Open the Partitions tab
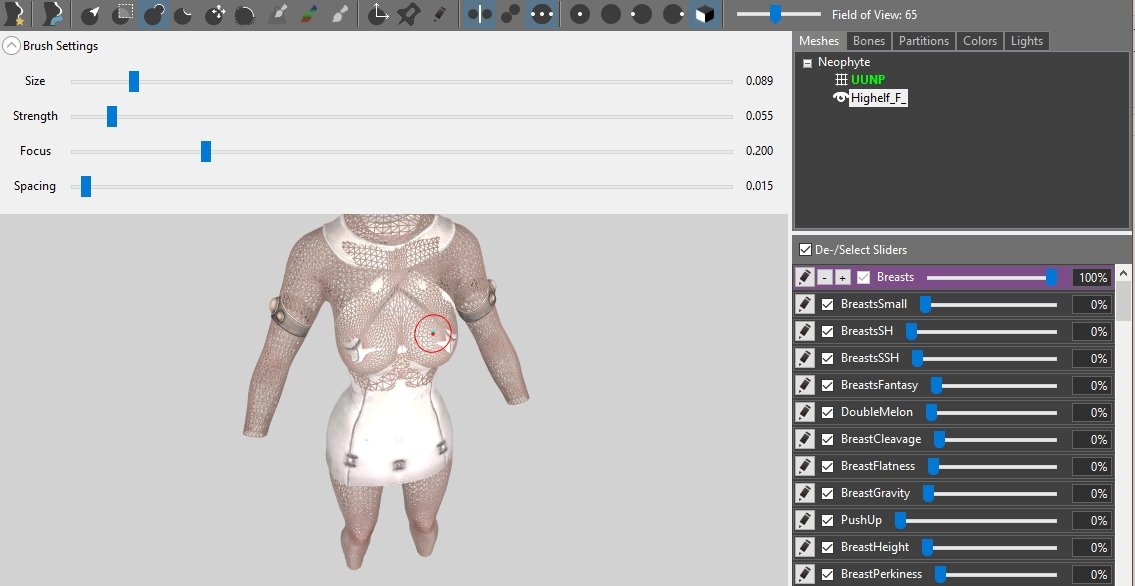 click(923, 41)
